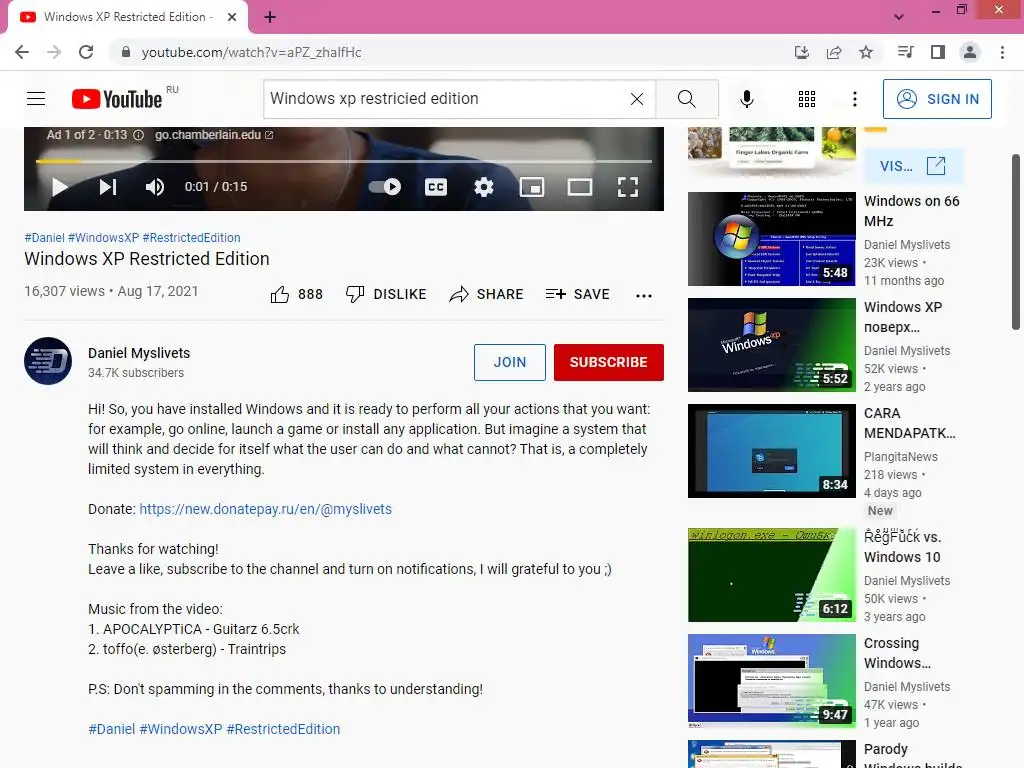The height and width of the screenshot is (768, 1024).
Task: Go back in browser
Action: point(22,52)
